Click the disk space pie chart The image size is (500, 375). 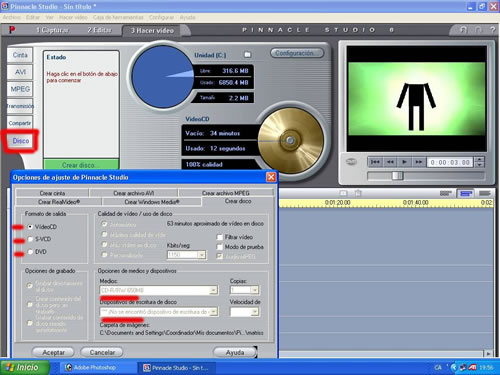[x=162, y=77]
